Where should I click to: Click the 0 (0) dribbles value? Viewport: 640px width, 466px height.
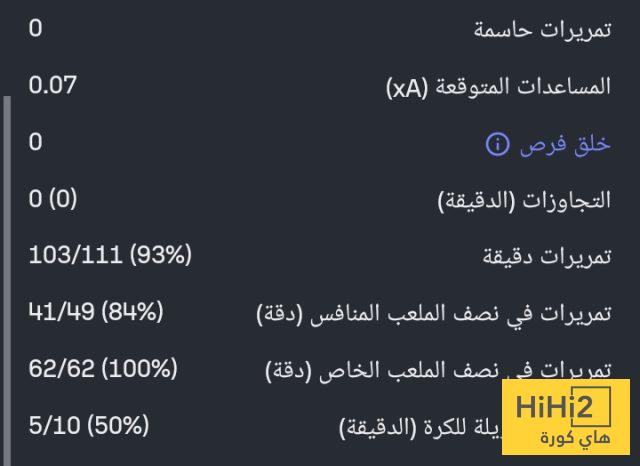(x=53, y=199)
